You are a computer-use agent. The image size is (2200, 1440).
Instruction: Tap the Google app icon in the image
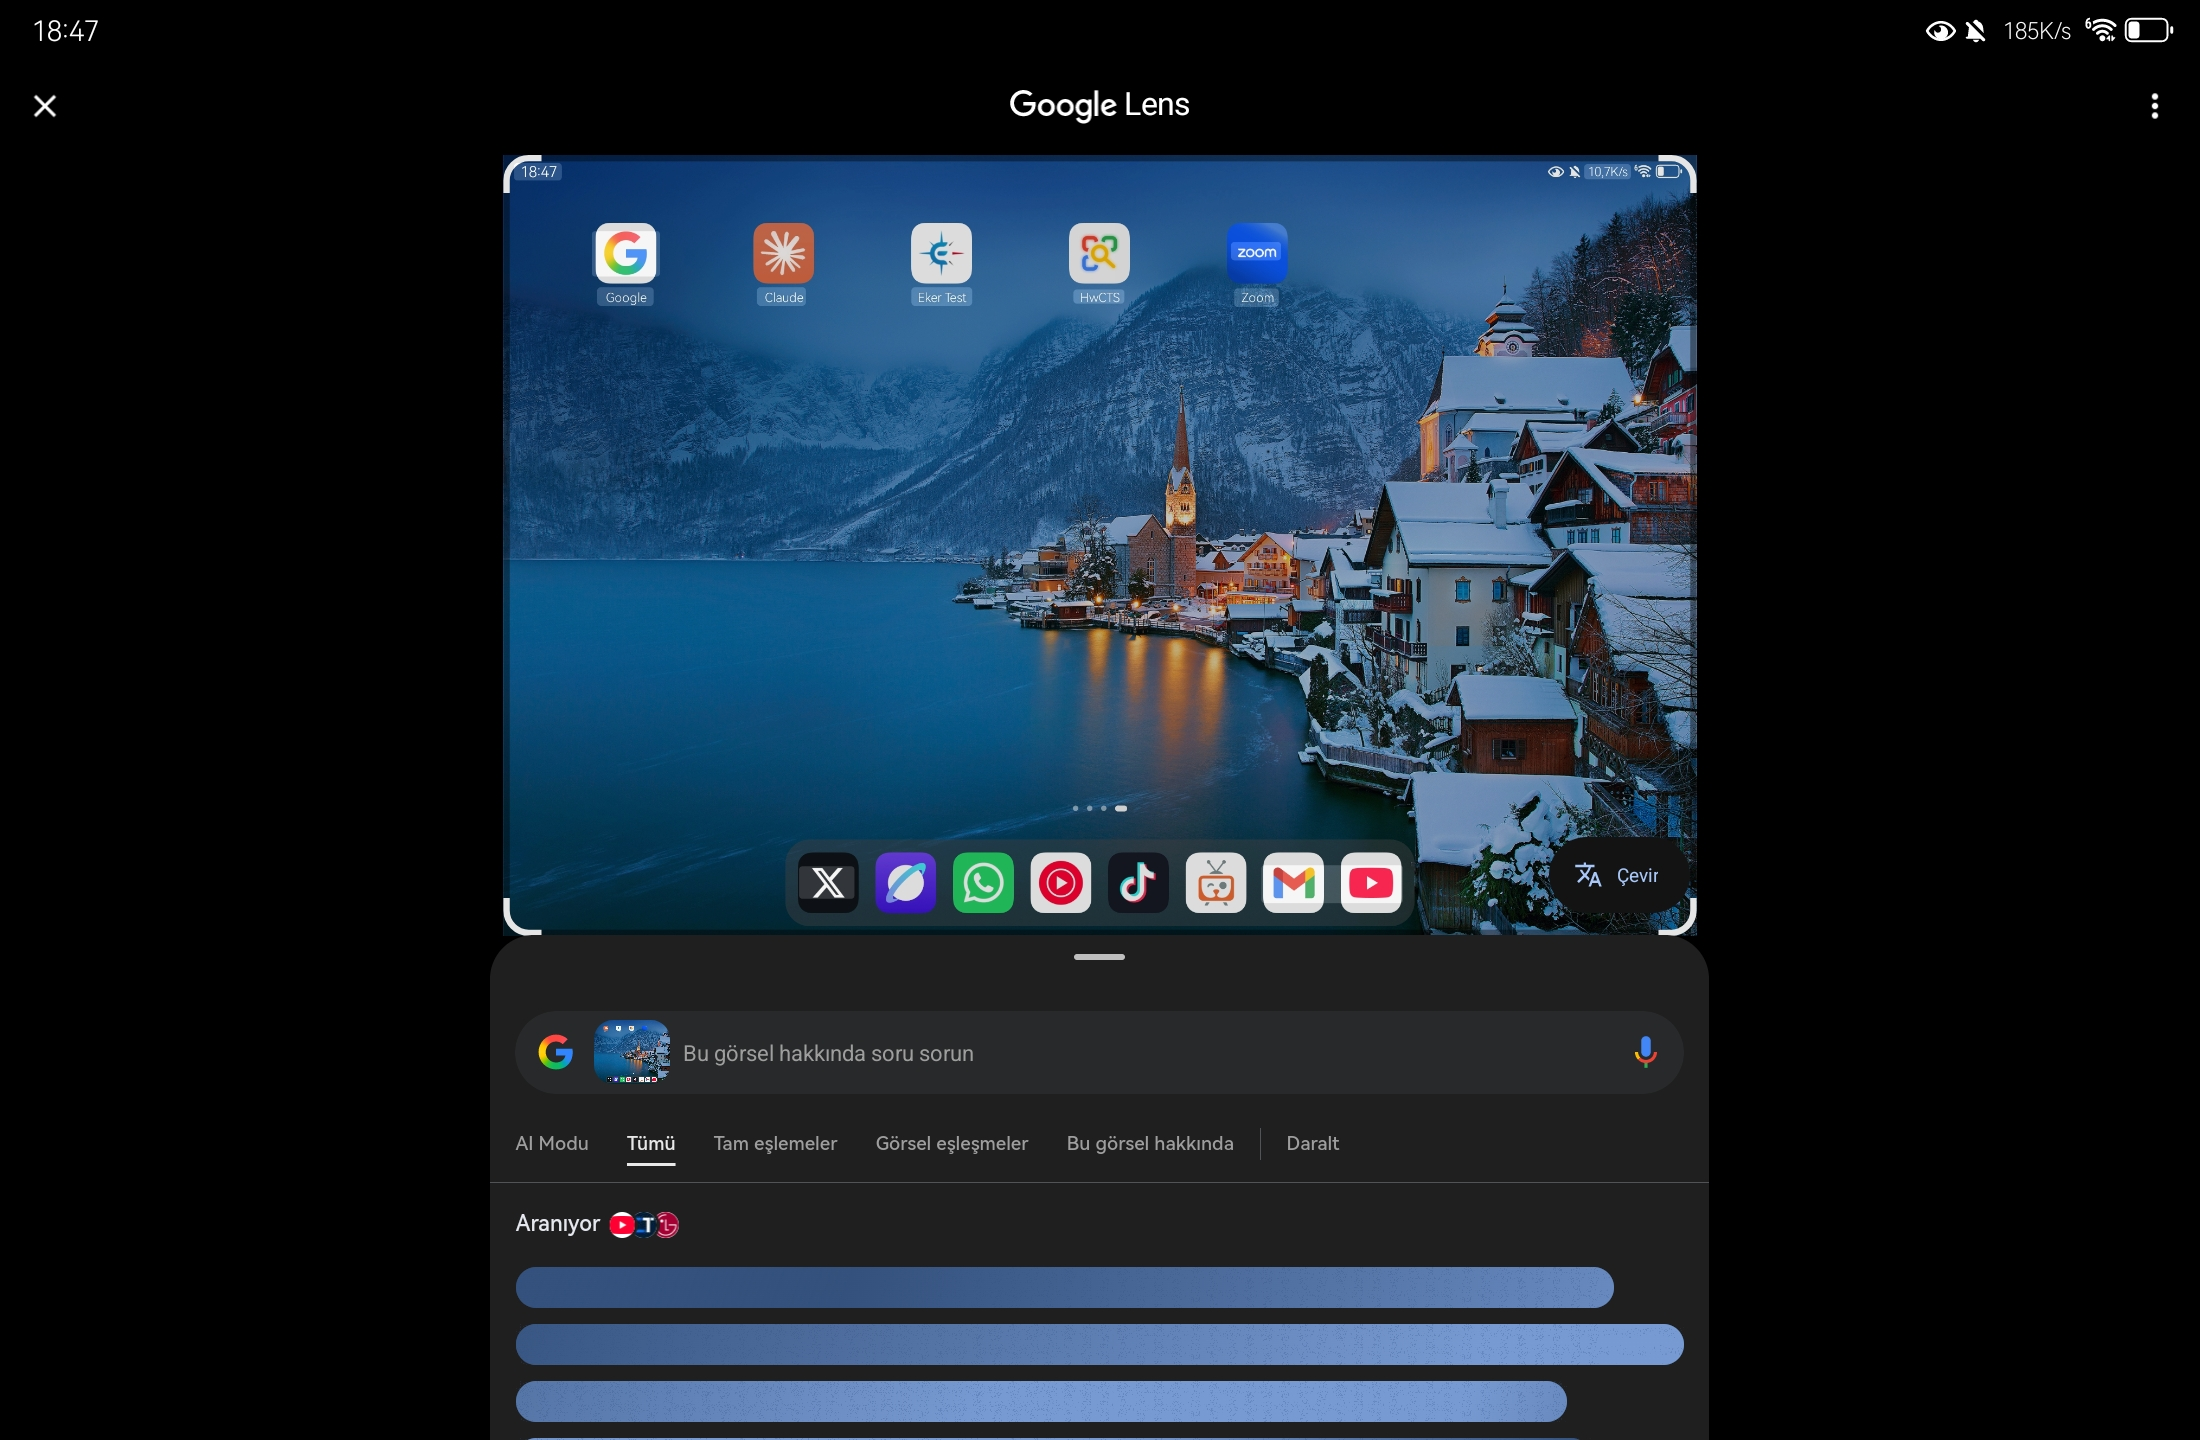(x=626, y=253)
